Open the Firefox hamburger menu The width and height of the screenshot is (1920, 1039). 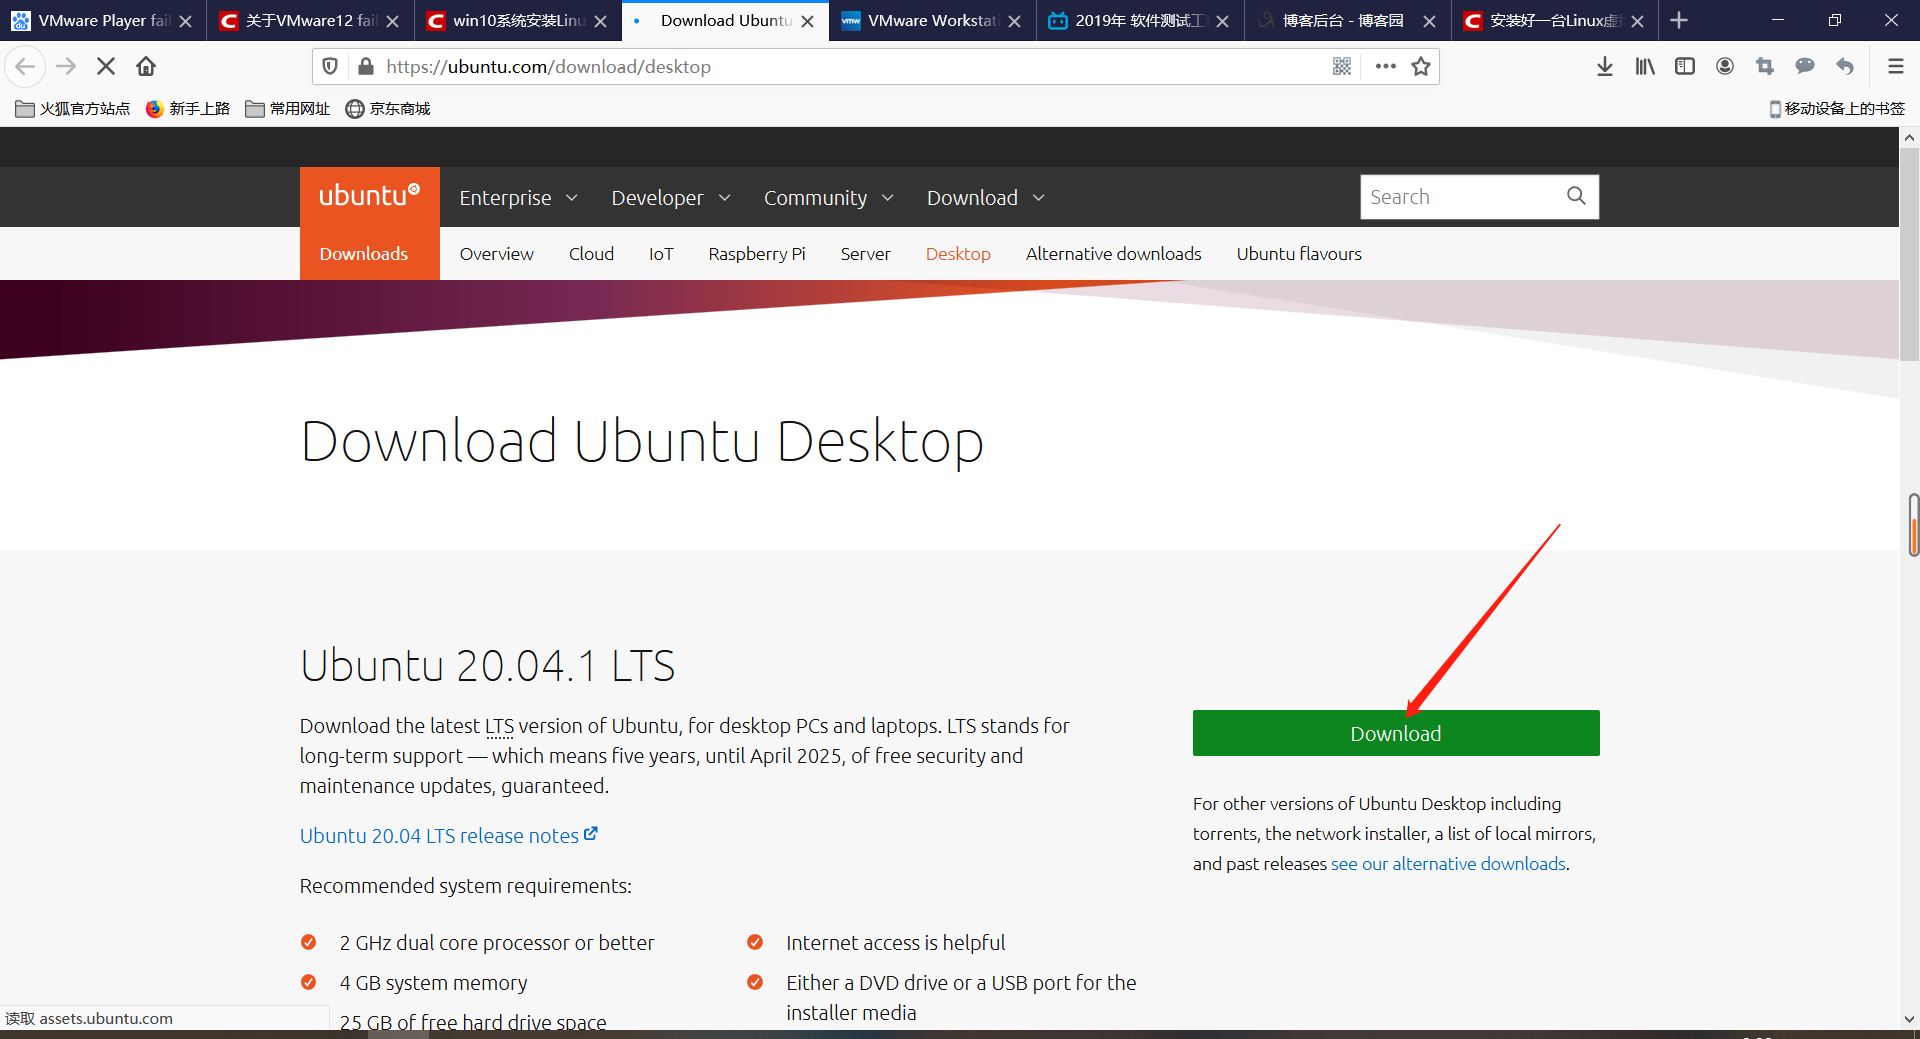tap(1895, 67)
